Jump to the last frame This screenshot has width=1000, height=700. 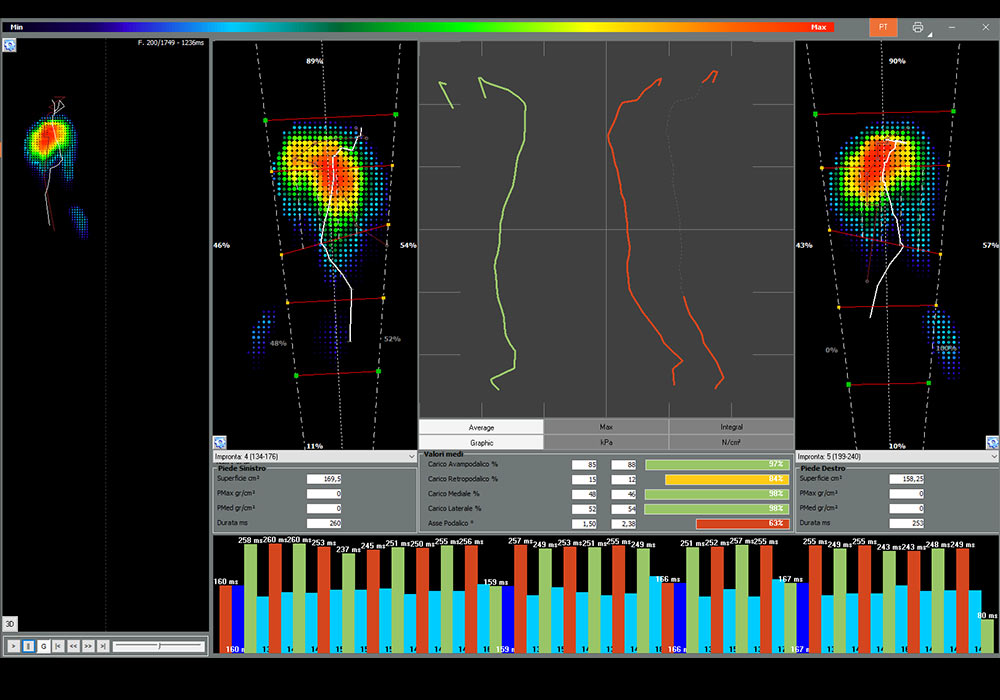102,646
